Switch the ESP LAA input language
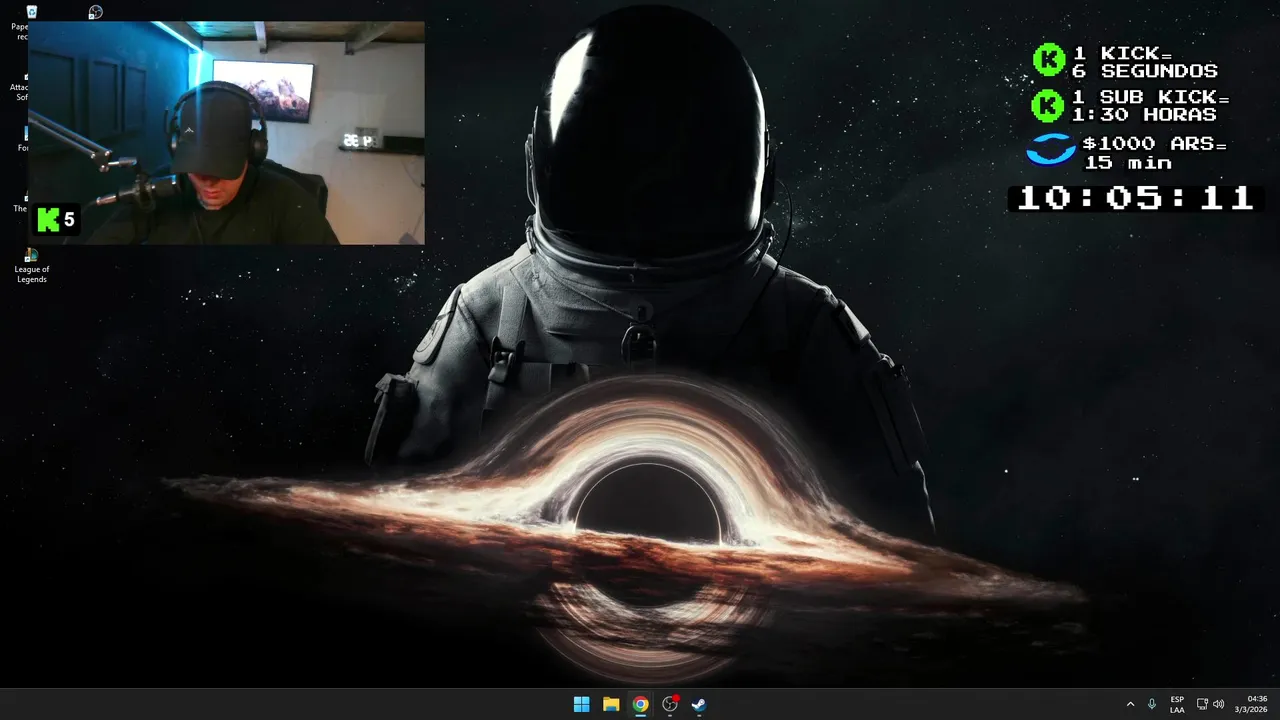Image resolution: width=1280 pixels, height=720 pixels. tap(1177, 704)
